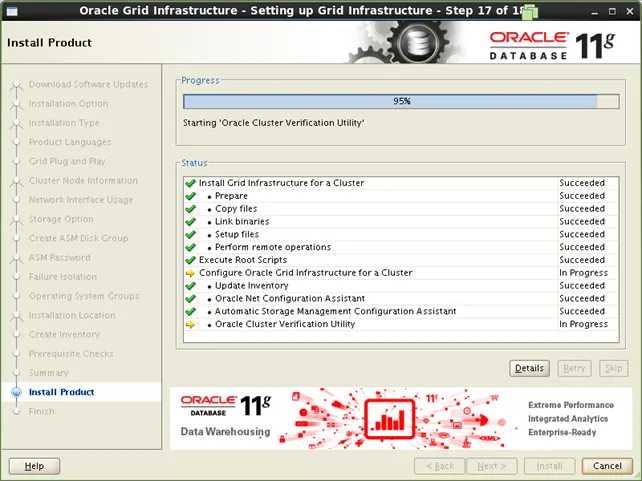Click the check icon for Execute Root Scripts
642x481 pixels.
coord(190,260)
